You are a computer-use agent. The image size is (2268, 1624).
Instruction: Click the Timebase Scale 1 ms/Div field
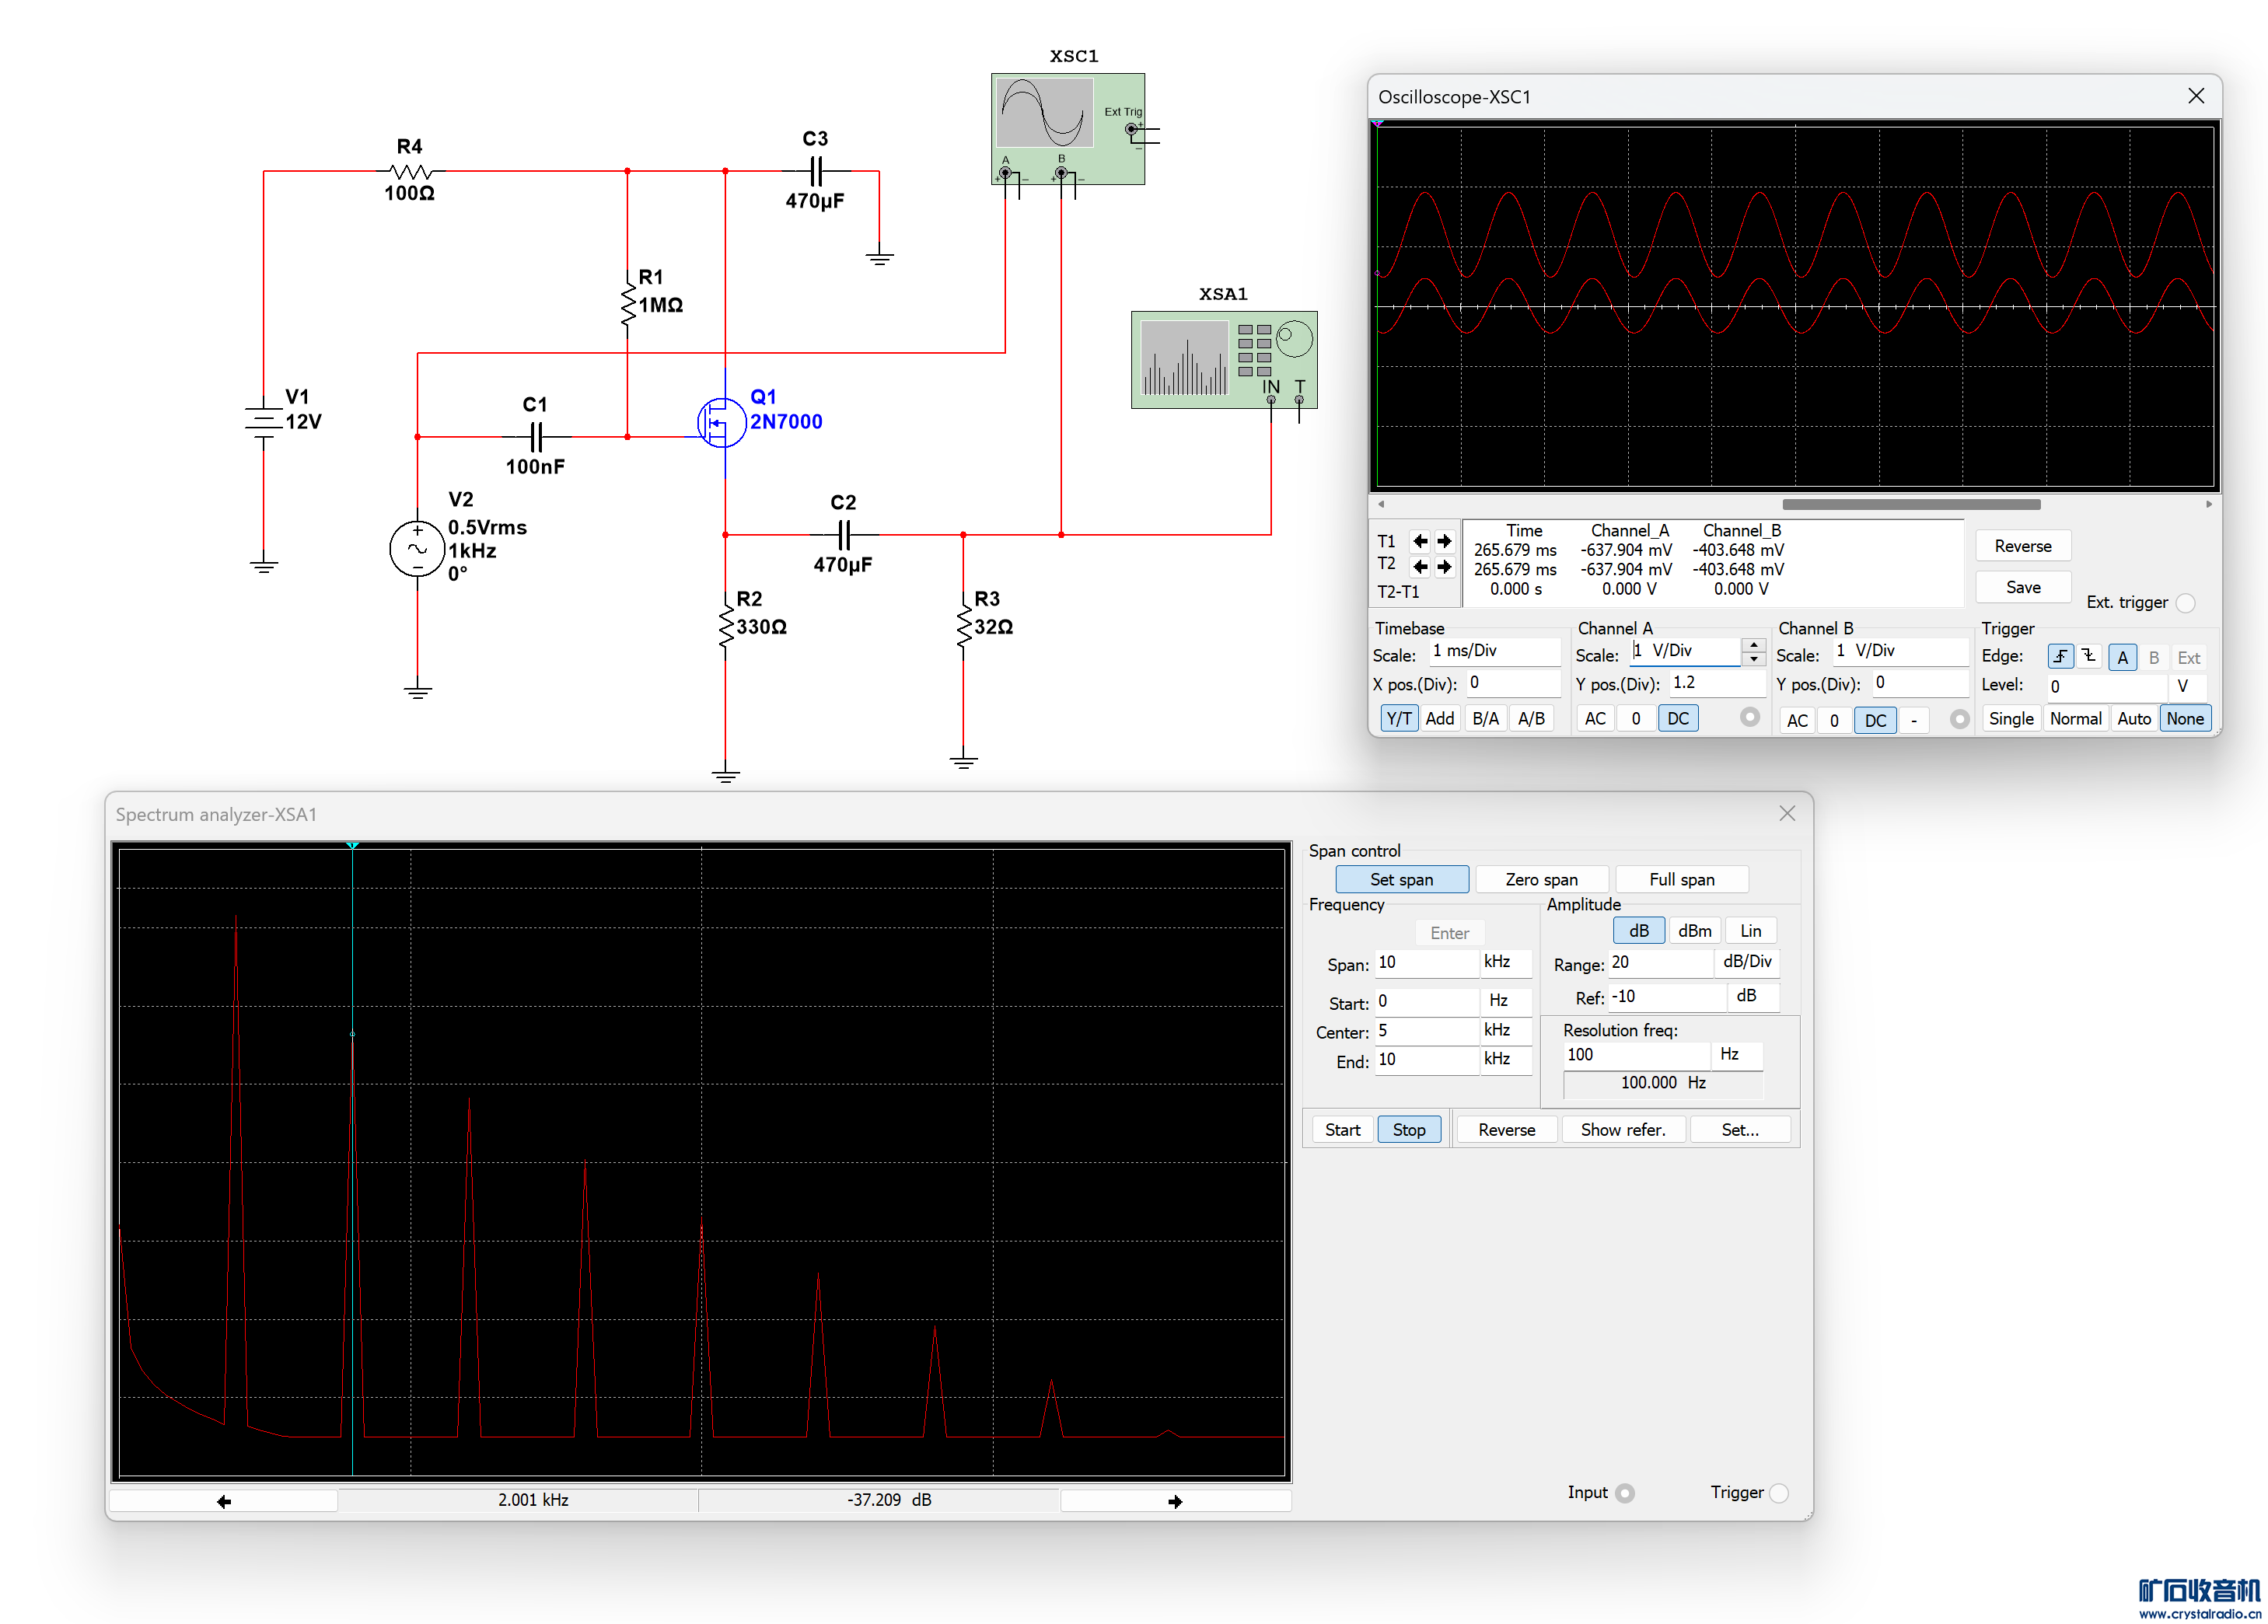tap(1494, 652)
